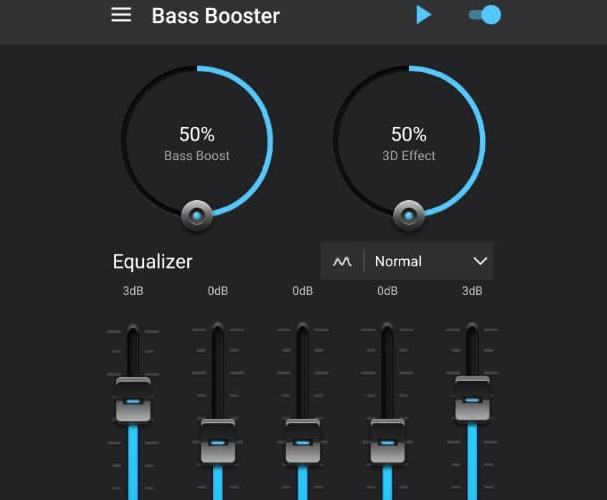
Task: Click the 3D Effect label
Action: pos(409,156)
